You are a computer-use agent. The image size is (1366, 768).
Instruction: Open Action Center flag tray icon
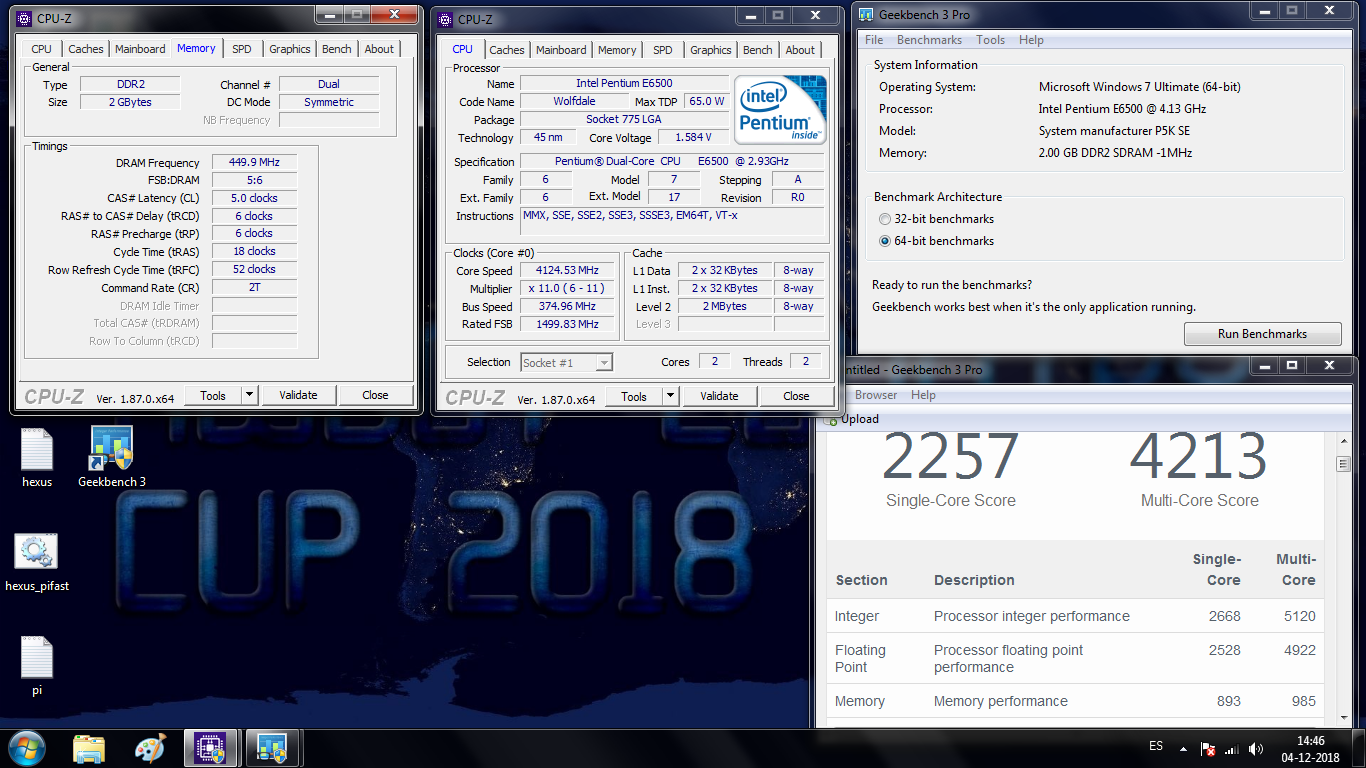(x=1208, y=748)
